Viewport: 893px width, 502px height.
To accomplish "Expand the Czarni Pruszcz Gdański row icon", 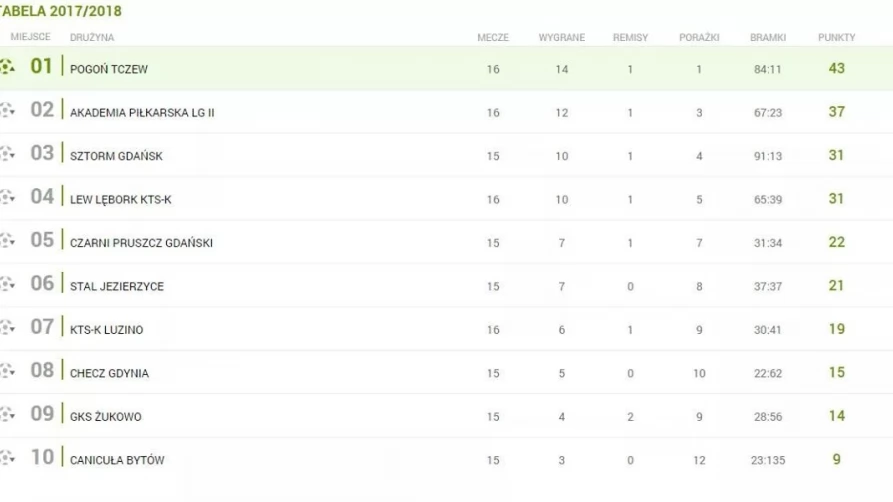I will tap(7, 241).
